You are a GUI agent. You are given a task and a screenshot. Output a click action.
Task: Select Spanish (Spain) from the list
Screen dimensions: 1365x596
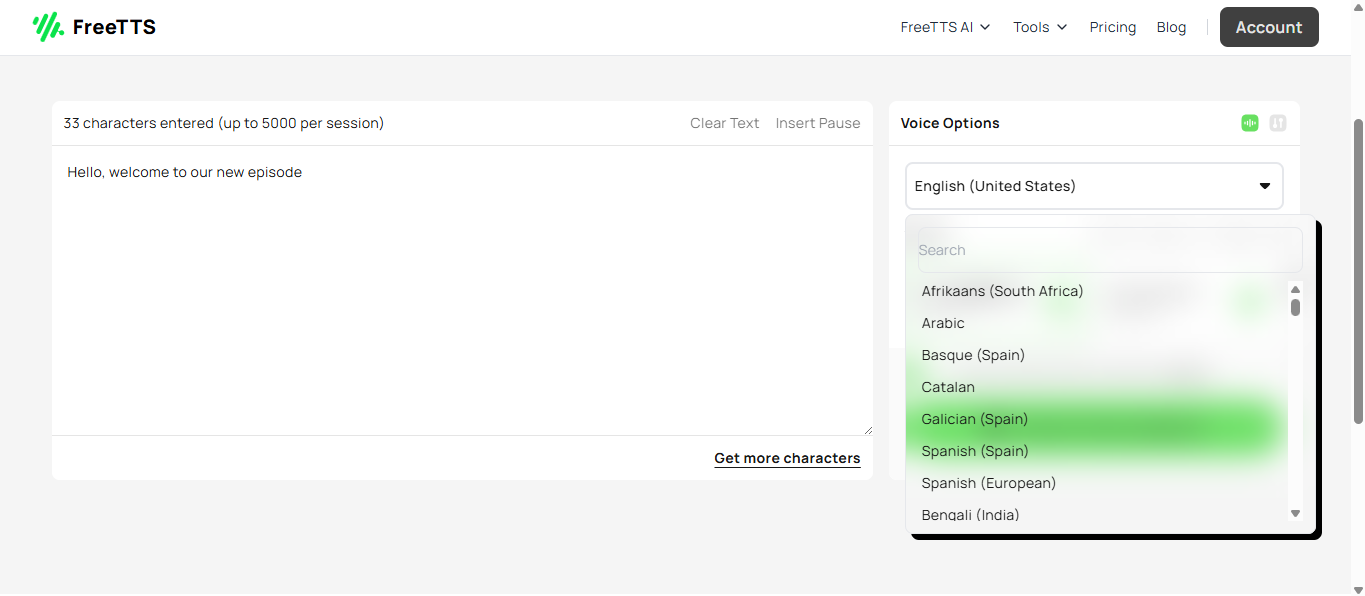tap(974, 451)
